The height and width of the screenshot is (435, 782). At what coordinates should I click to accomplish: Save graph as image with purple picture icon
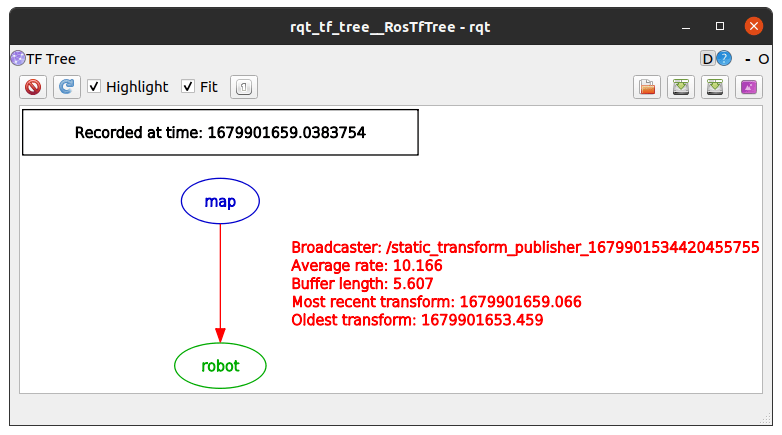[x=749, y=87]
